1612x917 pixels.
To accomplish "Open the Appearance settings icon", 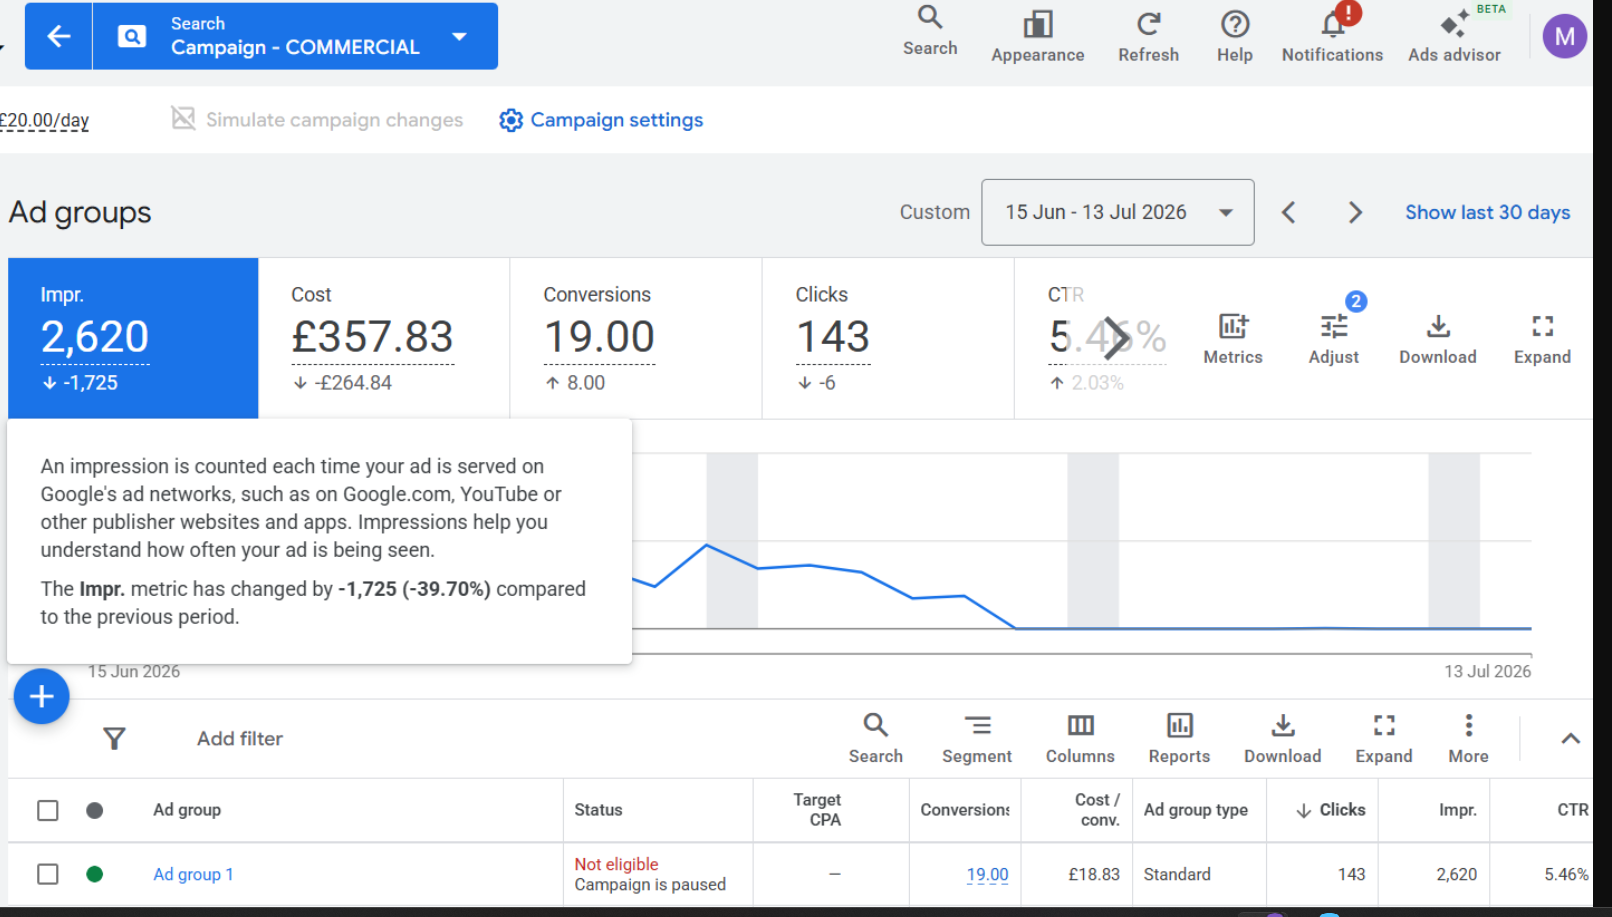I will coord(1037,37).
